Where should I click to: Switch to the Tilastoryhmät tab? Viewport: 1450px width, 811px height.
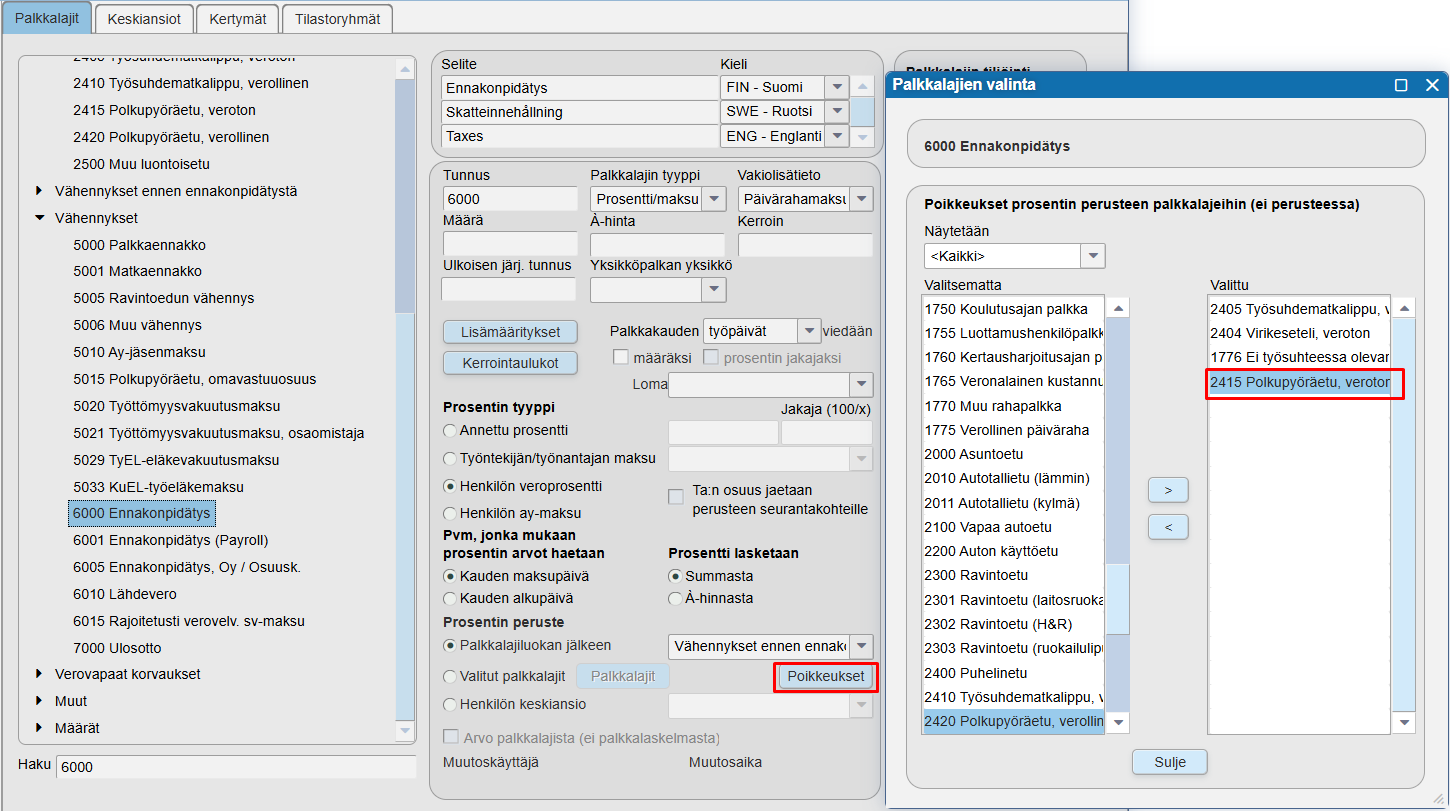(x=338, y=19)
